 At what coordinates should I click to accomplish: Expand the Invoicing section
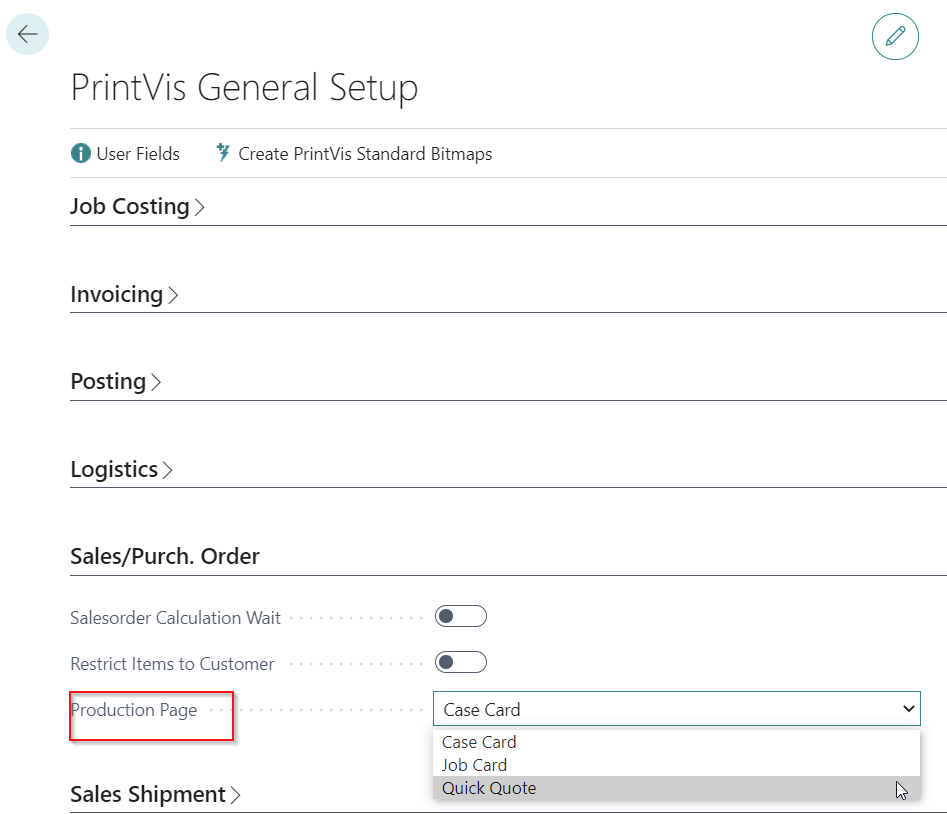[x=124, y=295]
